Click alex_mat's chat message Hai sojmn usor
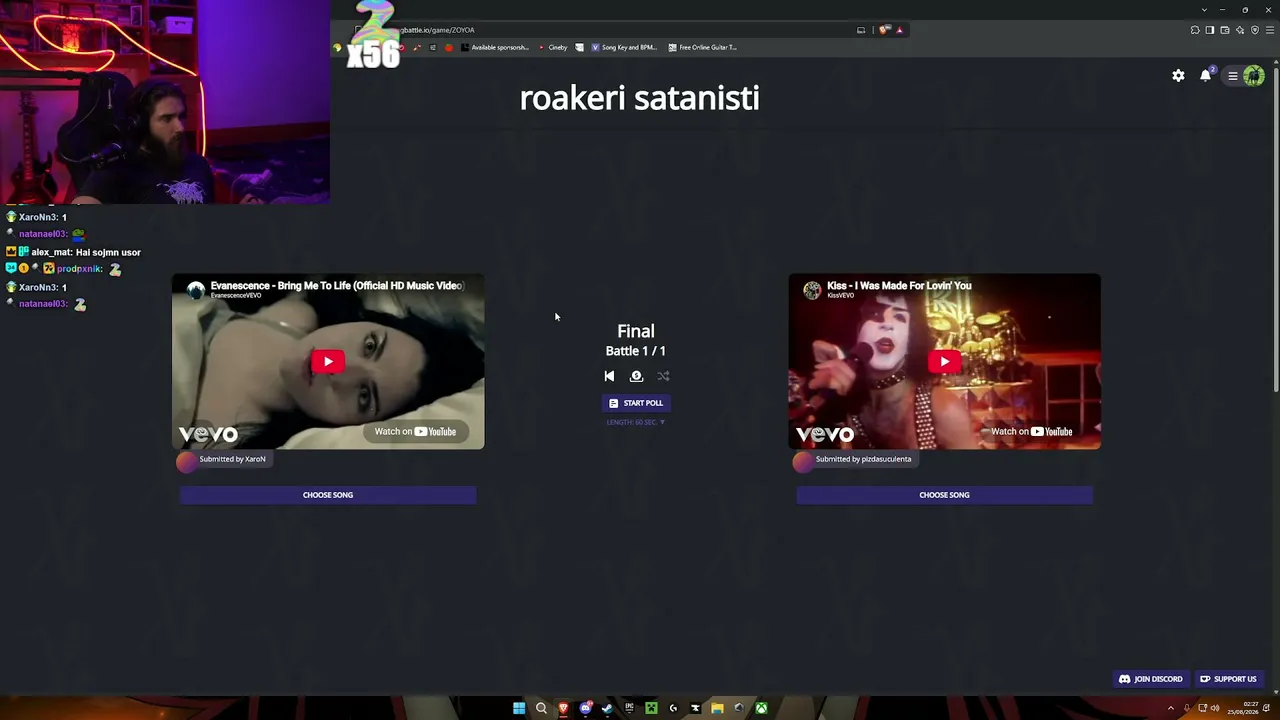 [x=108, y=252]
